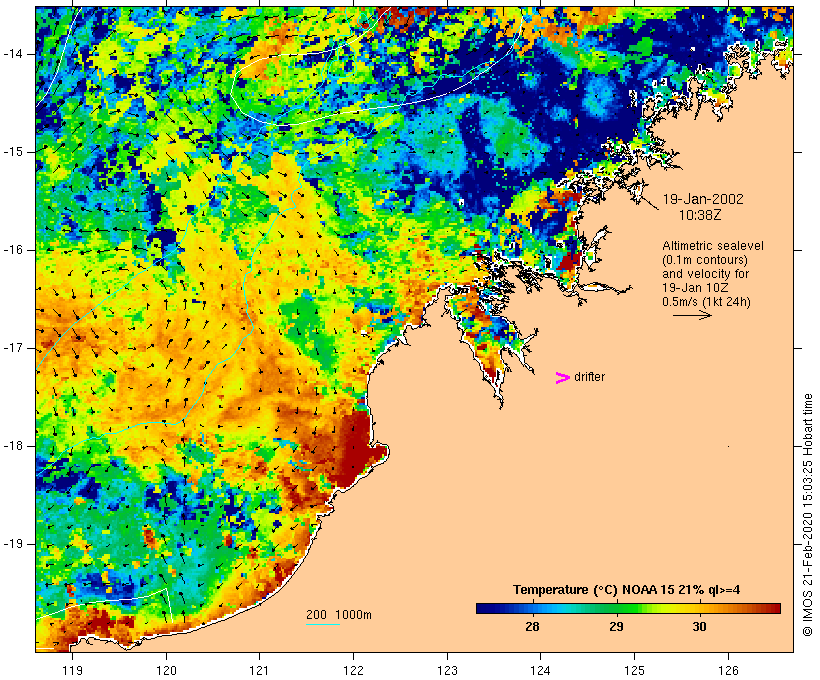Click the longitude label '124'
Viewport: 820px width, 680px height.
pyautogui.click(x=541, y=671)
